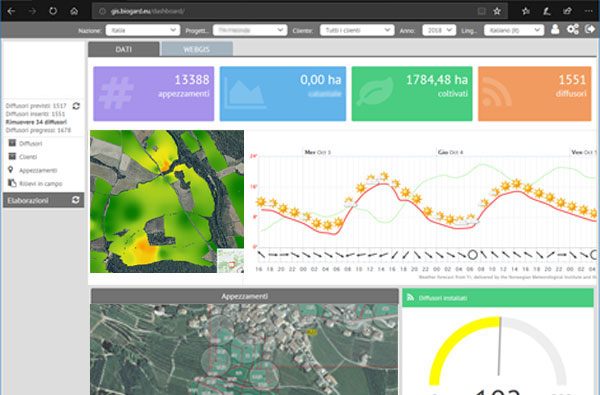Open the Nazione dropdown set to Italia
This screenshot has height=395, width=600.
click(x=143, y=30)
